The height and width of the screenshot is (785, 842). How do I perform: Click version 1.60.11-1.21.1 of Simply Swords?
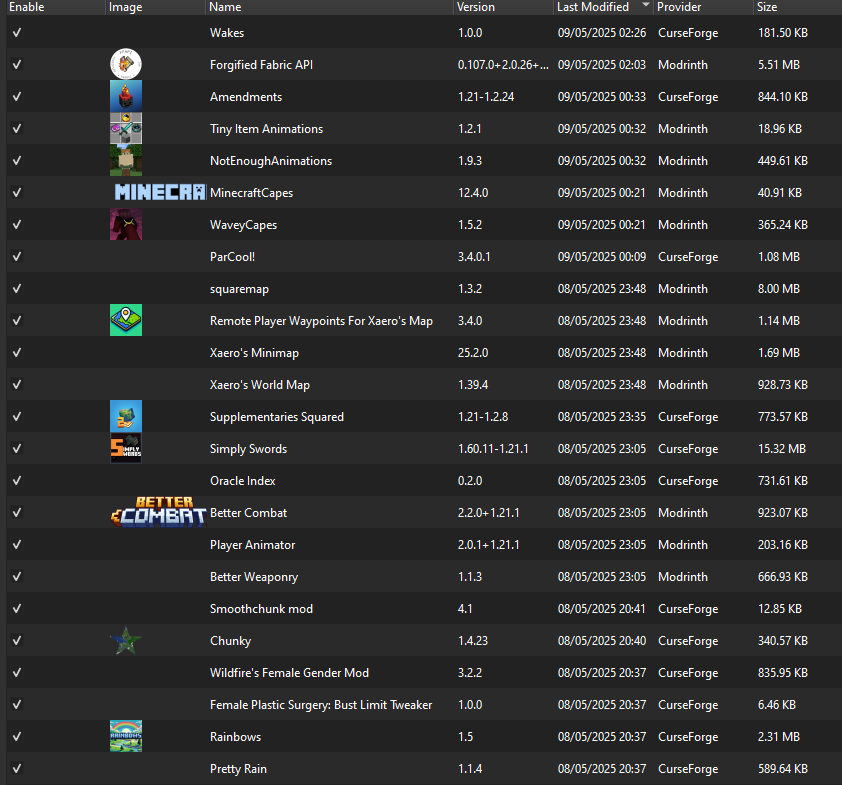pos(493,449)
